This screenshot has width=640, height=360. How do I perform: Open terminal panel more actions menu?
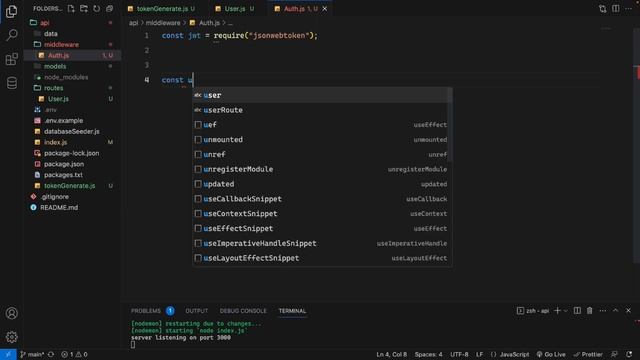[x=602, y=311]
